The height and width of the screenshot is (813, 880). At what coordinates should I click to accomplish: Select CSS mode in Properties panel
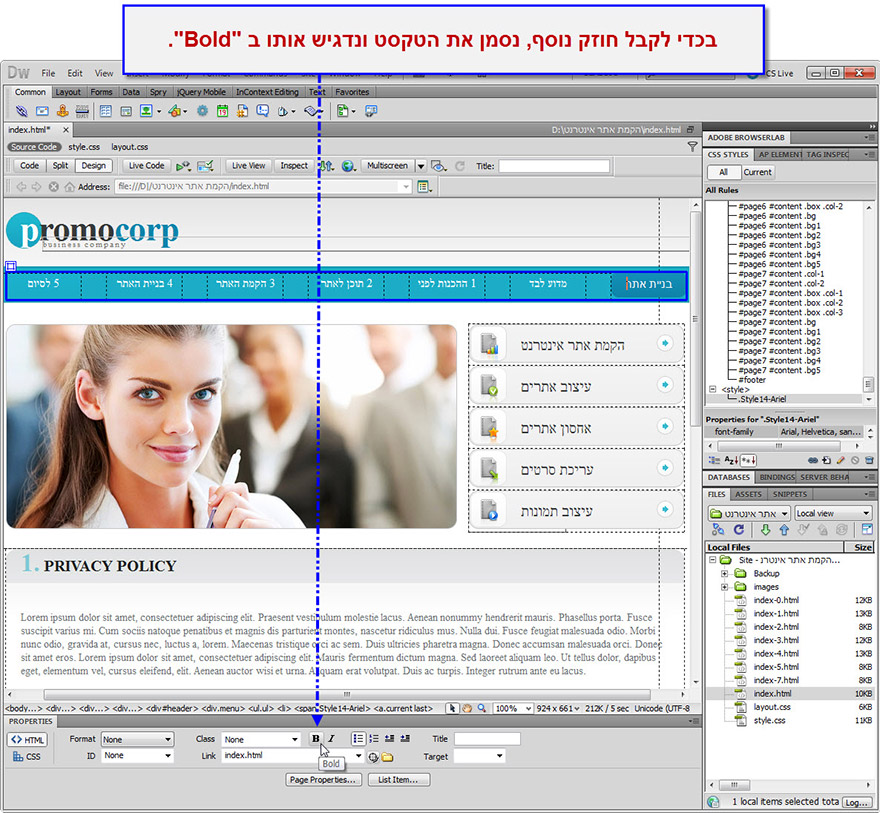coord(27,756)
